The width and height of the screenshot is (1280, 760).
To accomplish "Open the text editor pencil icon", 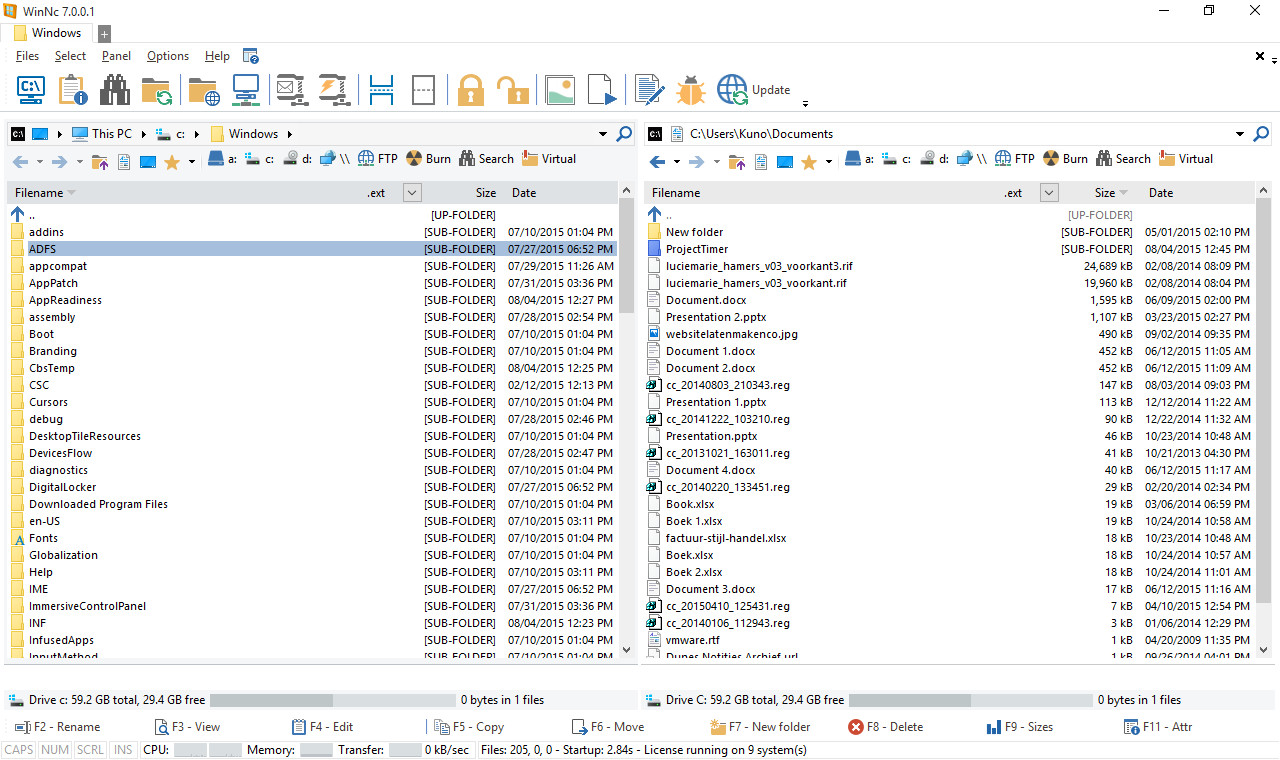I will point(650,90).
